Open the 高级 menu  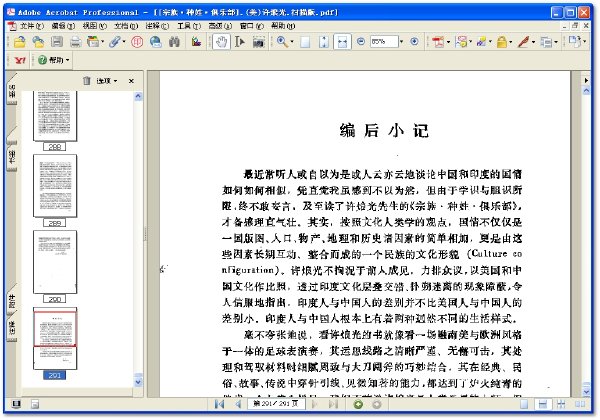point(220,26)
